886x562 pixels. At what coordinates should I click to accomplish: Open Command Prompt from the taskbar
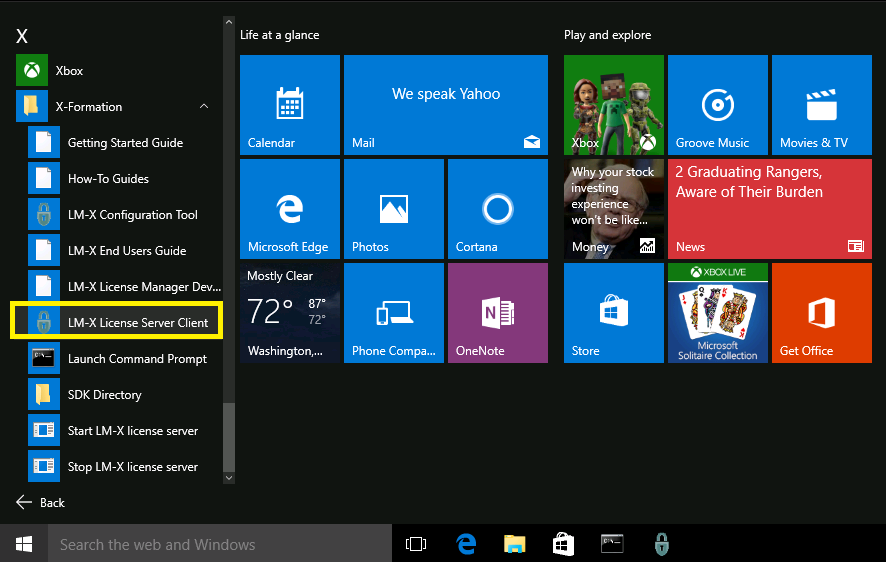[612, 544]
